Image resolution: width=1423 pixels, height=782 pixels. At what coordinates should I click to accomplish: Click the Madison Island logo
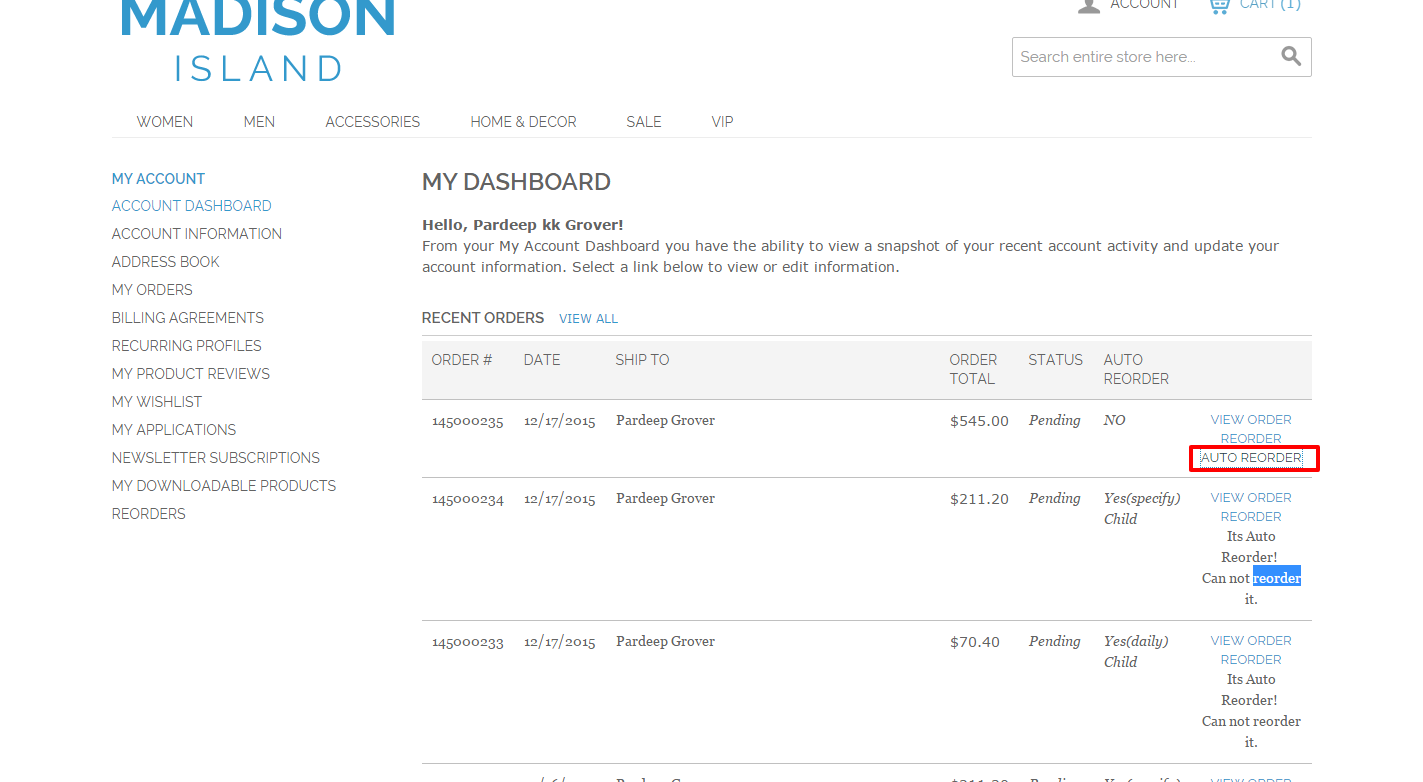[x=258, y=40]
